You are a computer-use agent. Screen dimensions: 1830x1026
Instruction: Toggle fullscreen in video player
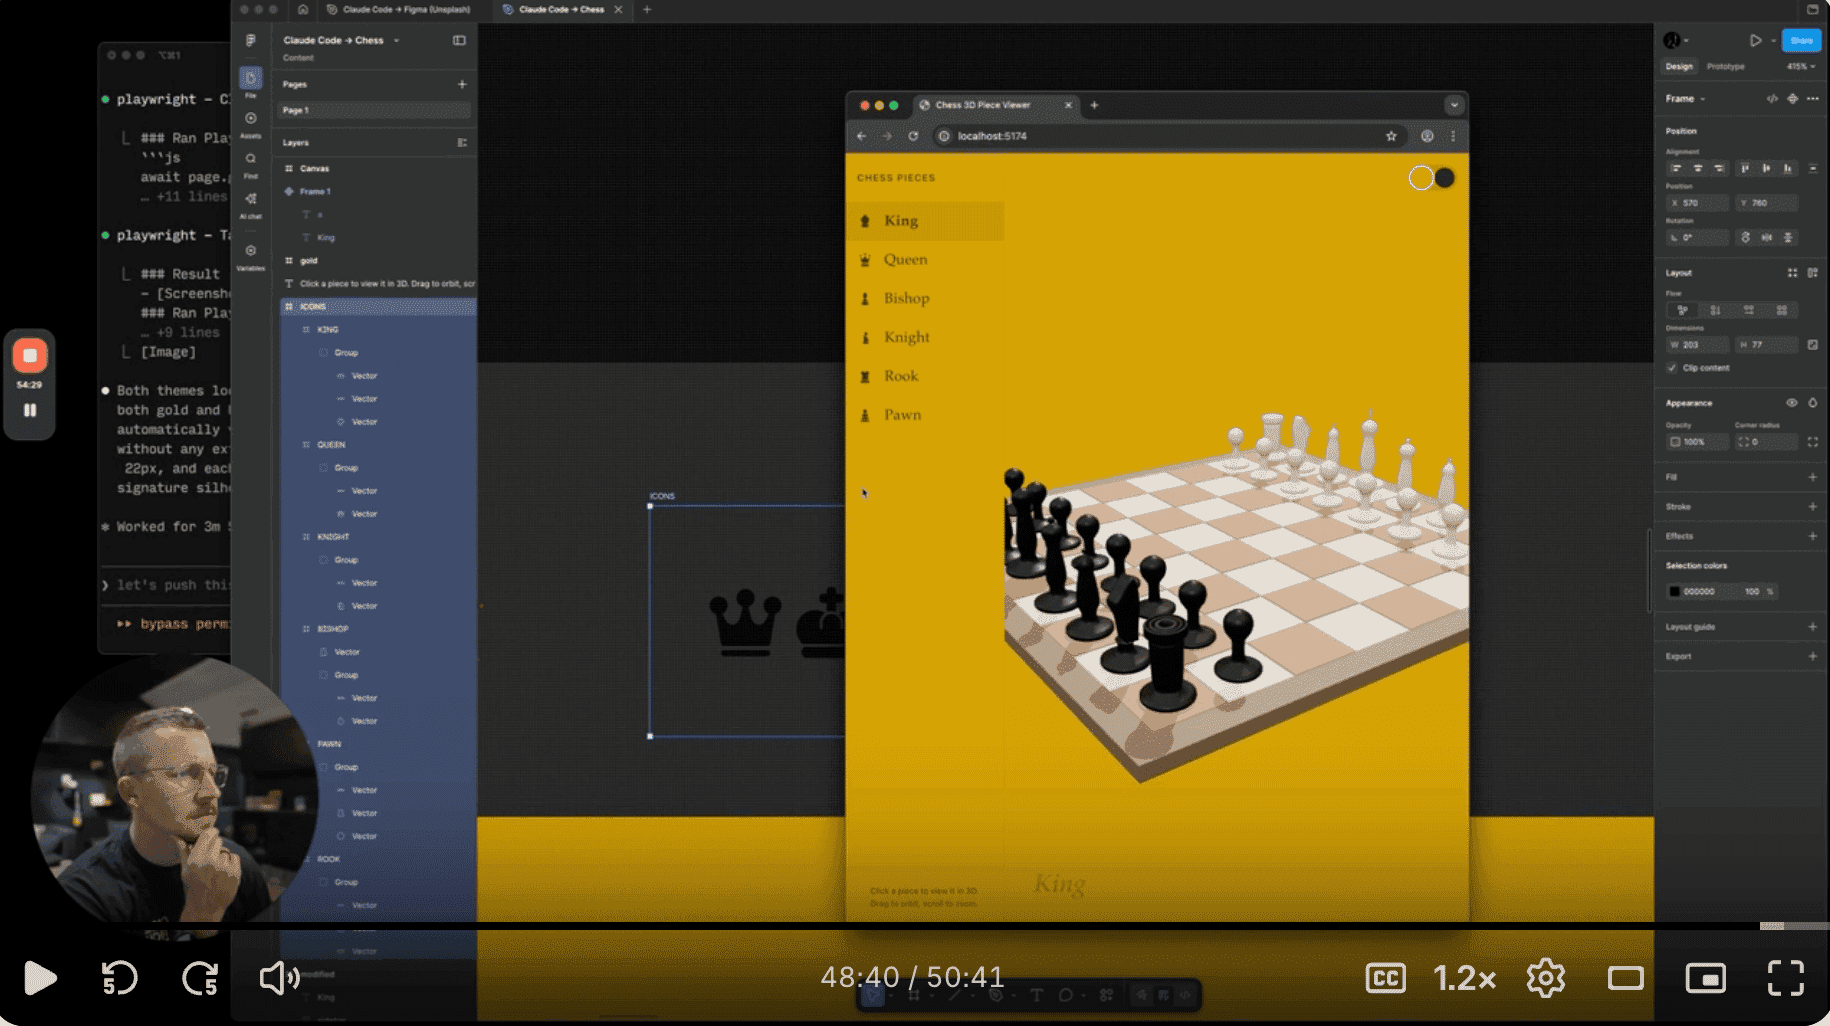tap(1785, 978)
